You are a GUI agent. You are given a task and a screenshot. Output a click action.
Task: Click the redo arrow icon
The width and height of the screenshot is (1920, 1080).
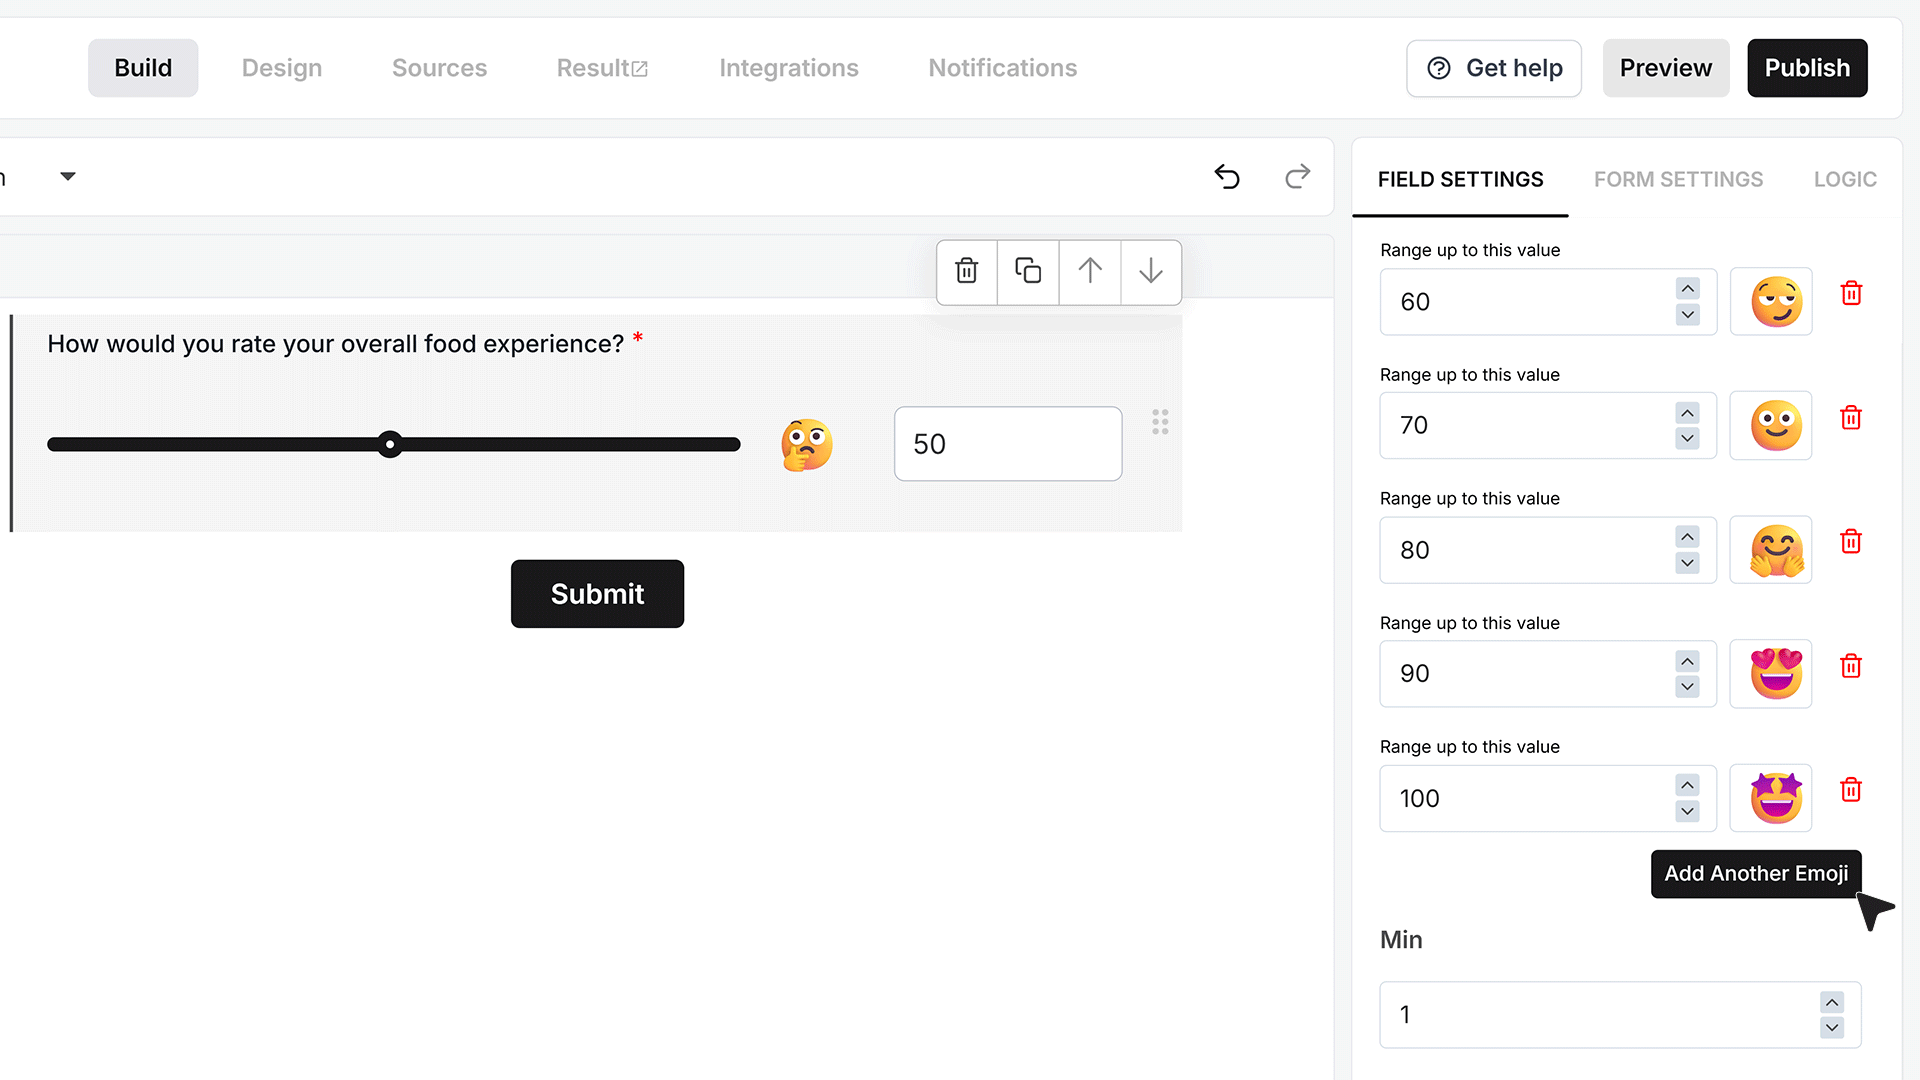[1297, 177]
